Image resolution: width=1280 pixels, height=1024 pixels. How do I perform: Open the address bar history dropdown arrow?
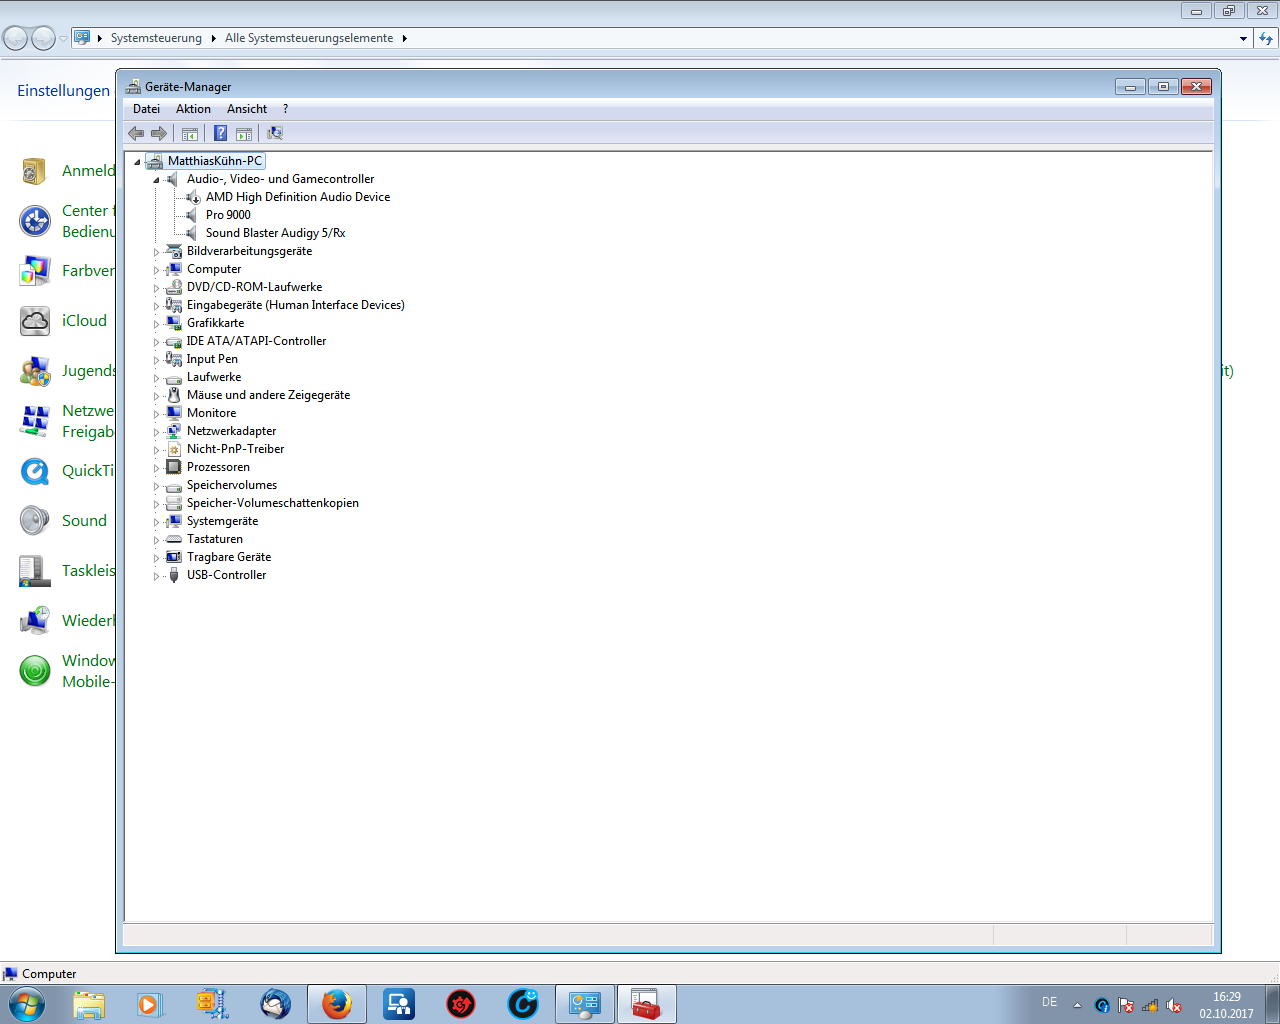(1243, 38)
